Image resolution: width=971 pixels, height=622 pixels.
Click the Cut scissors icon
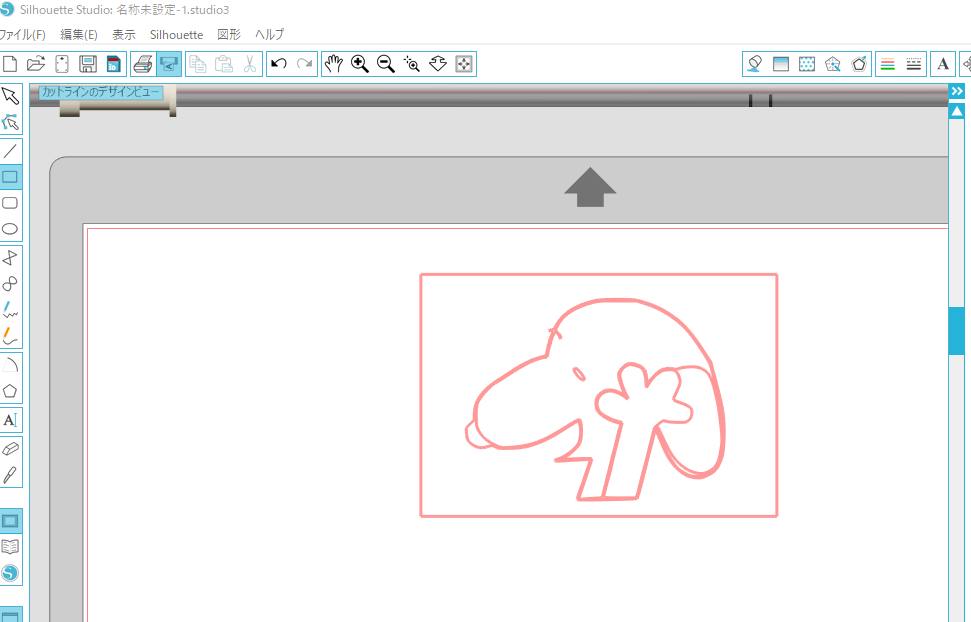coord(250,64)
